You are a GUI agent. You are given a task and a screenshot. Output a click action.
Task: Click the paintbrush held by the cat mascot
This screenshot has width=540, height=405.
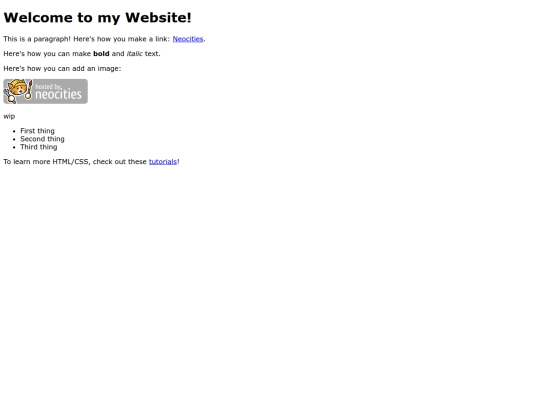30,90
